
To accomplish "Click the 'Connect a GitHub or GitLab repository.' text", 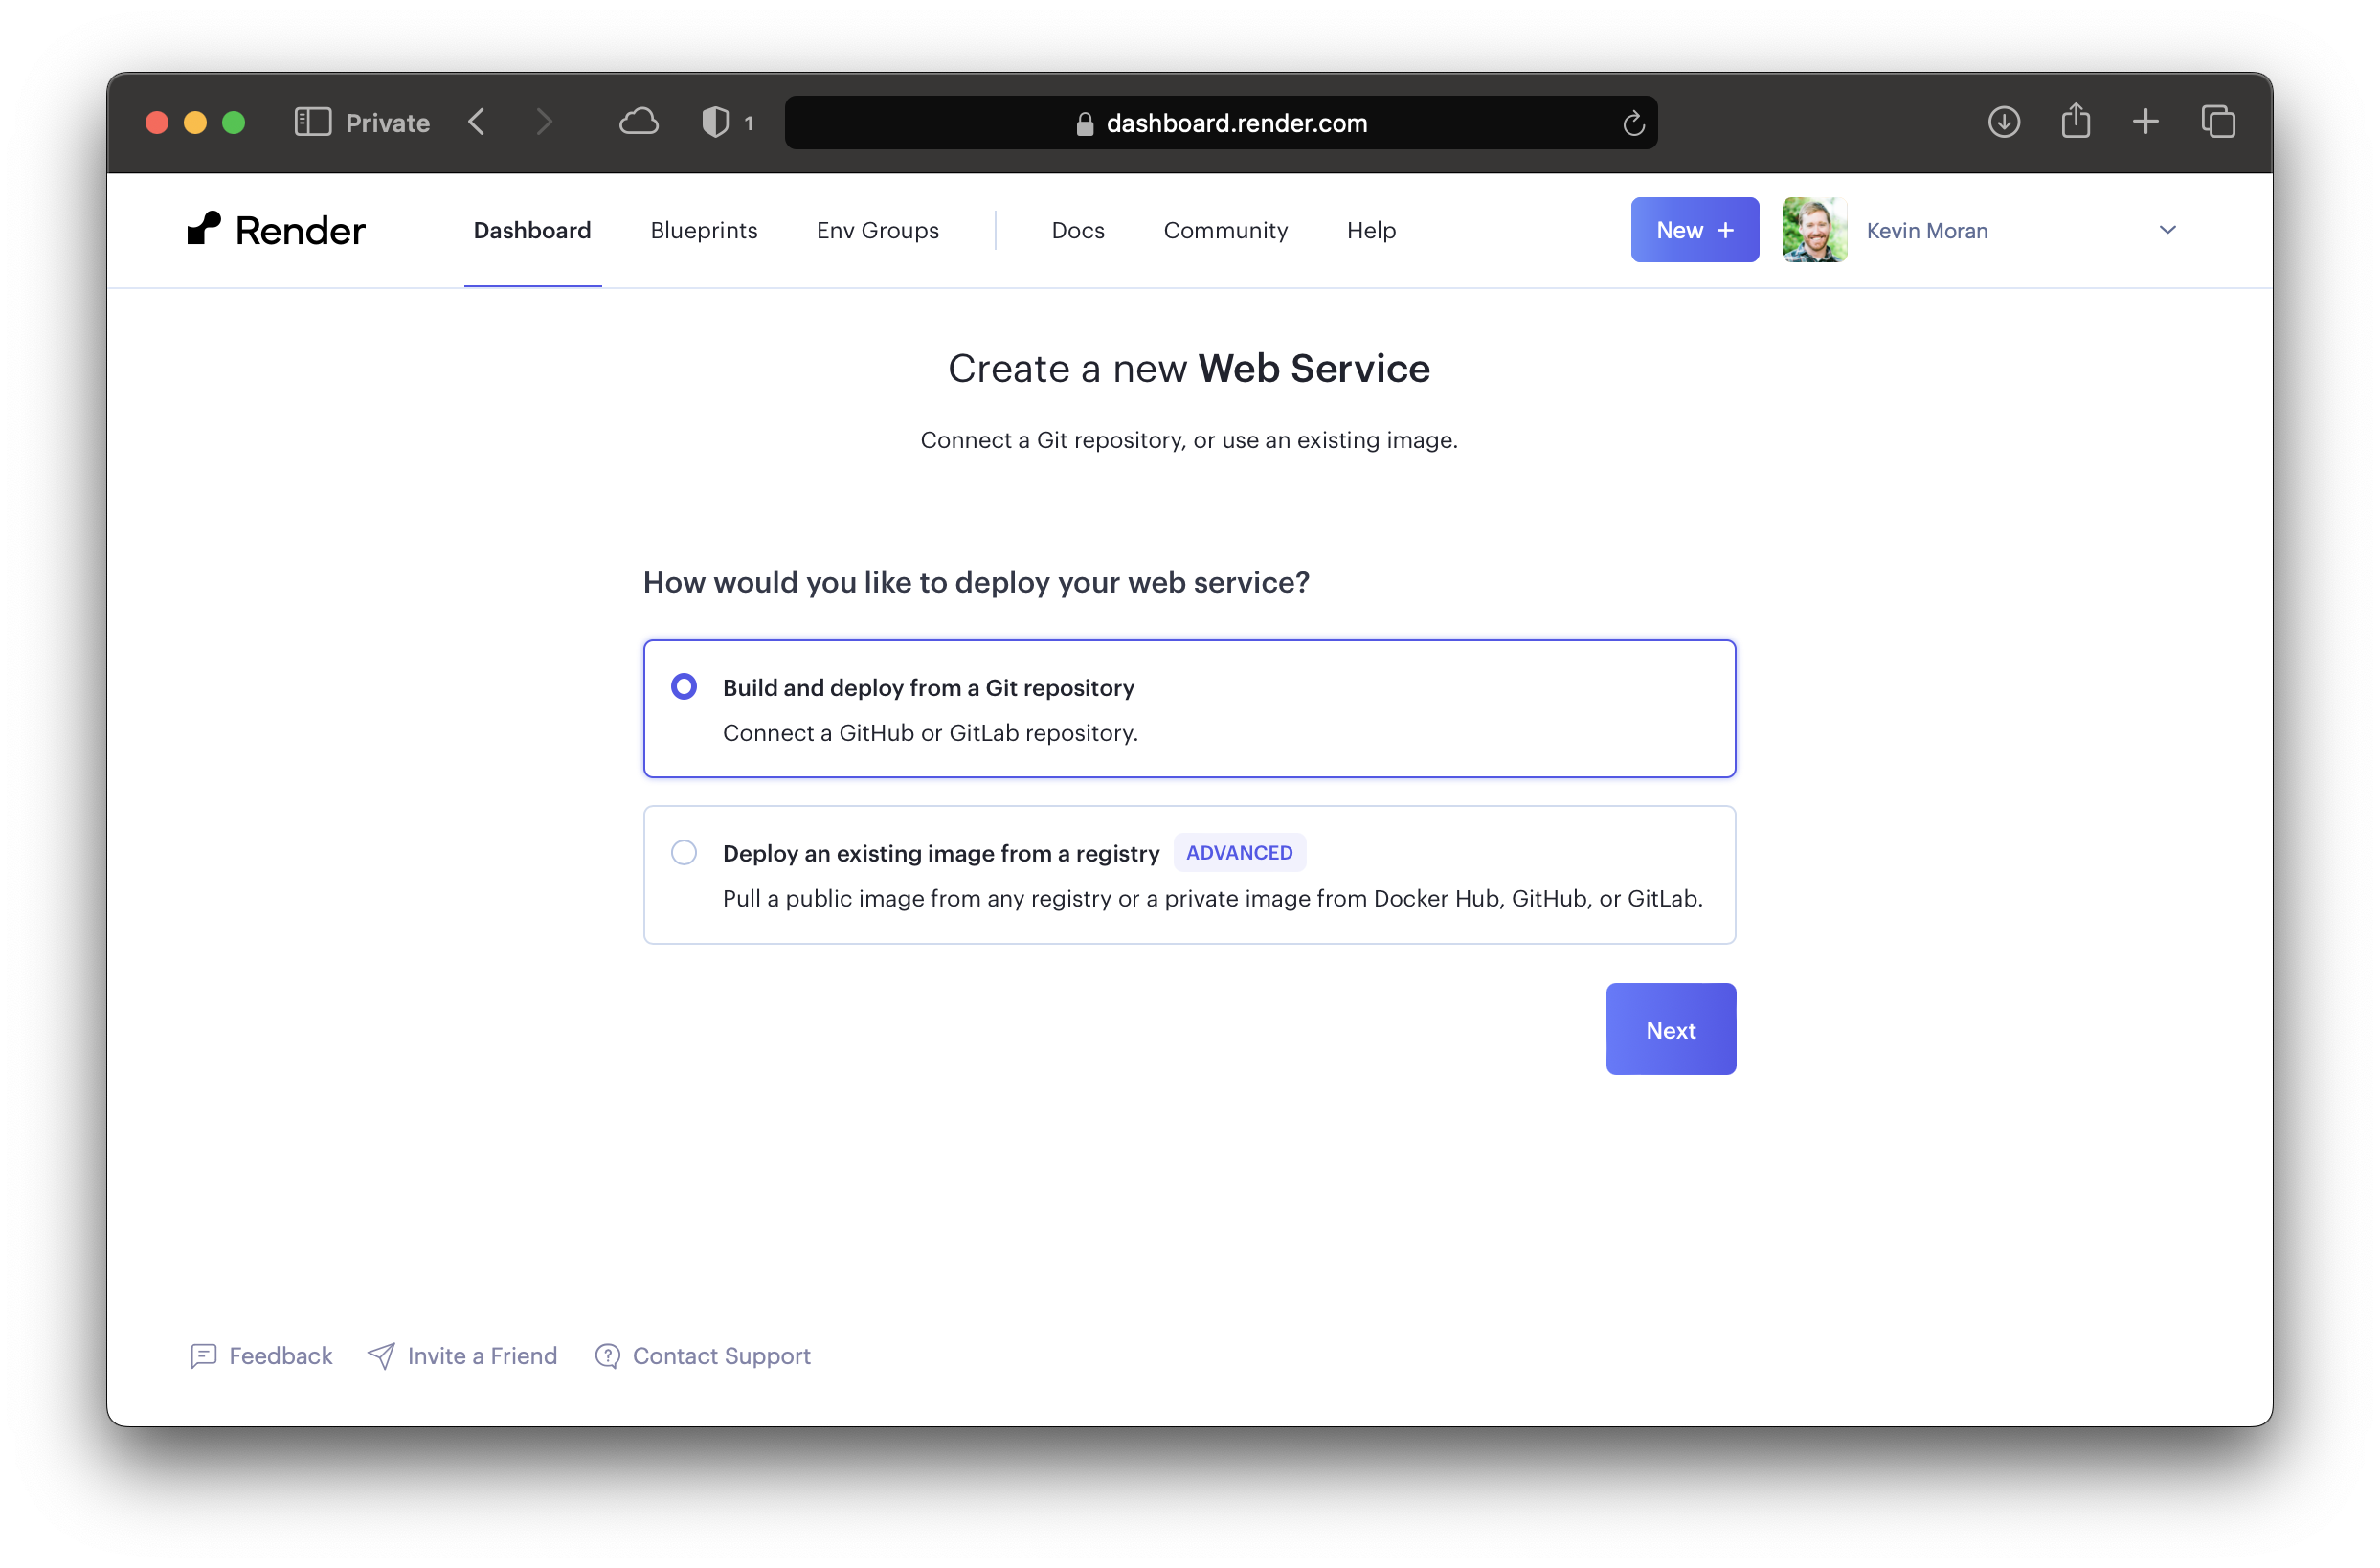I will tap(930, 733).
